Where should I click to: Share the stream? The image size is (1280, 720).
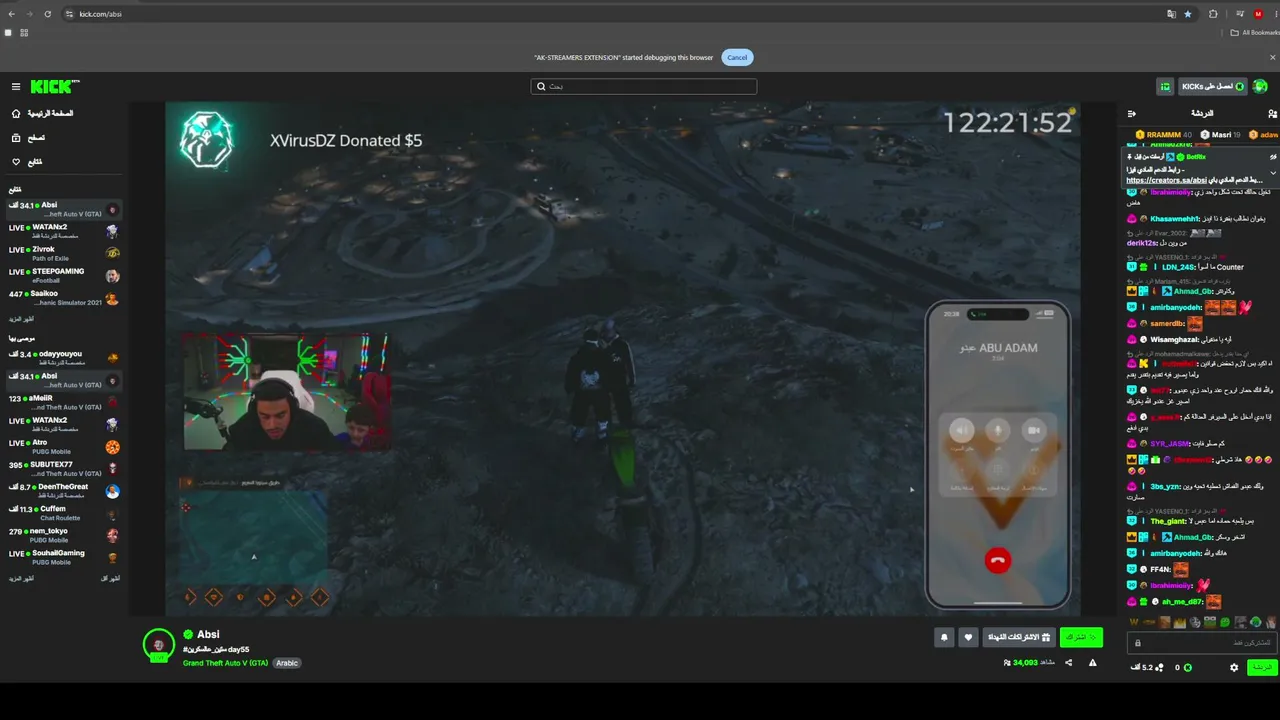pos(1069,662)
